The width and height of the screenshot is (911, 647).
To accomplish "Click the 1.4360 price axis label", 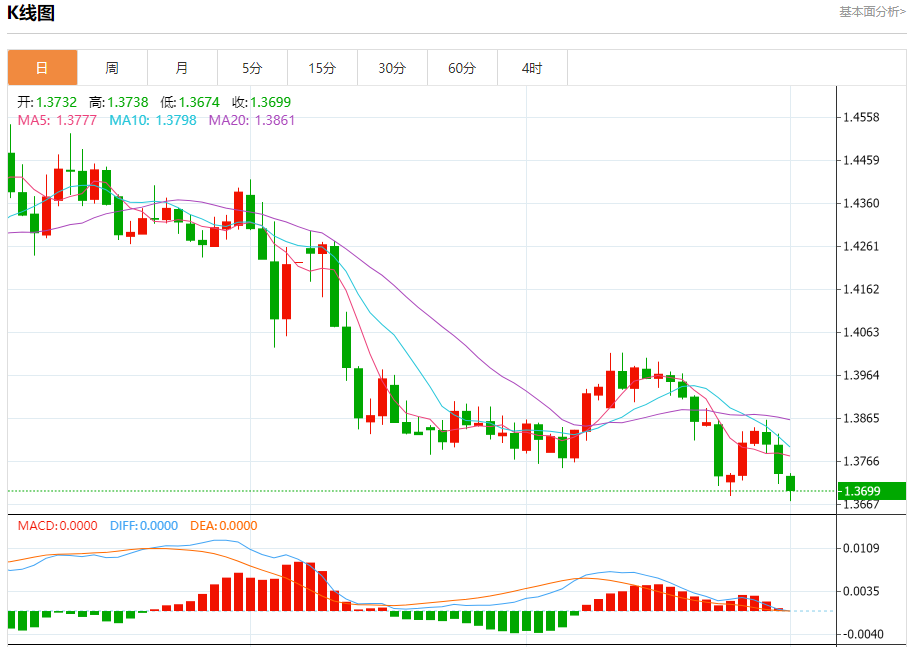I will point(861,203).
